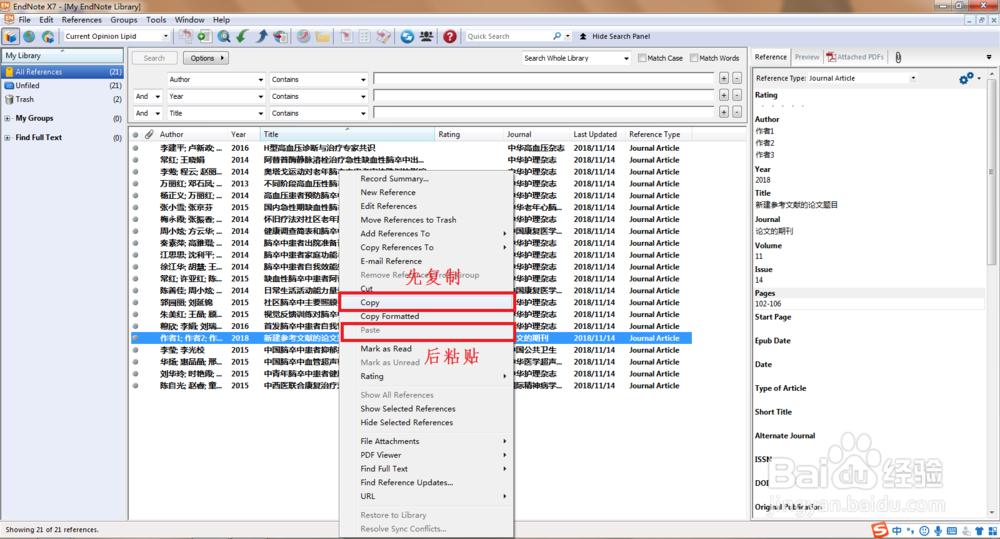This screenshot has height=539, width=1000.
Task: Click the microphone icon in the tray
Action: click(938, 531)
